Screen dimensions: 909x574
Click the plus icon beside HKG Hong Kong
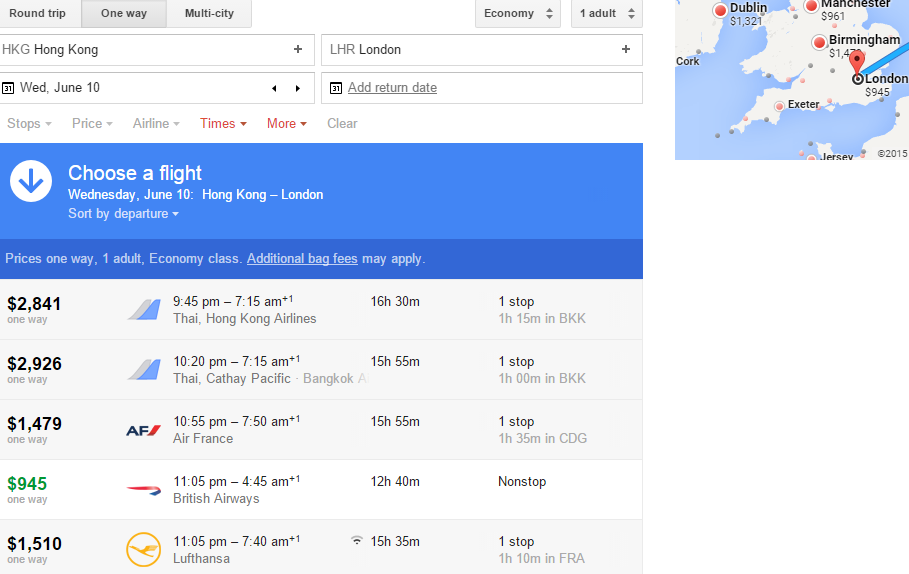(x=298, y=49)
